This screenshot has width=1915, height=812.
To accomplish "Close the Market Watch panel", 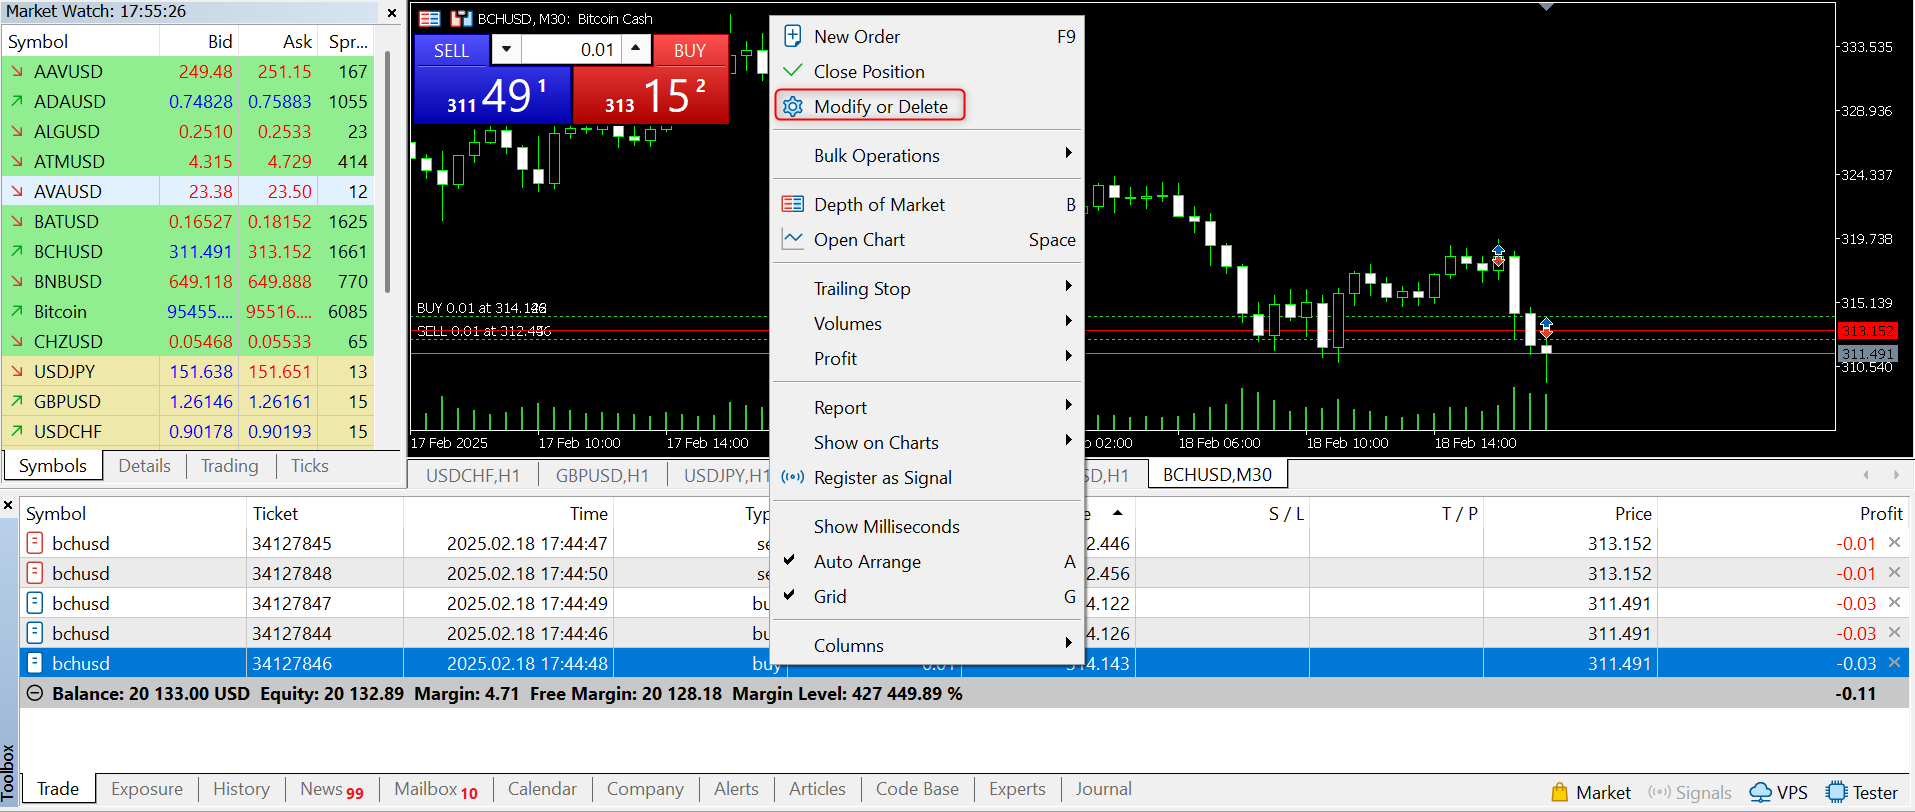I will coord(392,13).
